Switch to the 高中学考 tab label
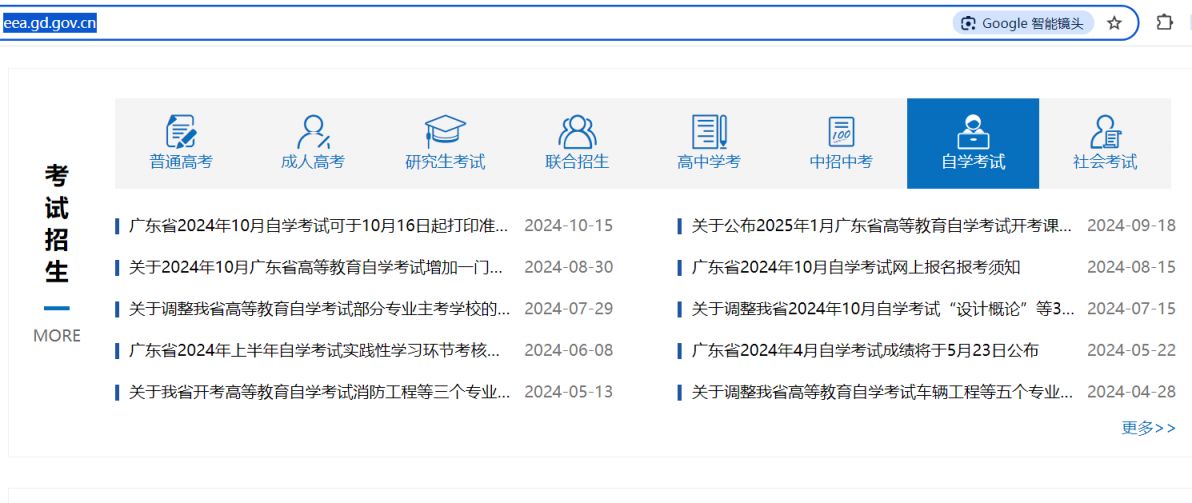The width and height of the screenshot is (1192, 503). tap(709, 162)
